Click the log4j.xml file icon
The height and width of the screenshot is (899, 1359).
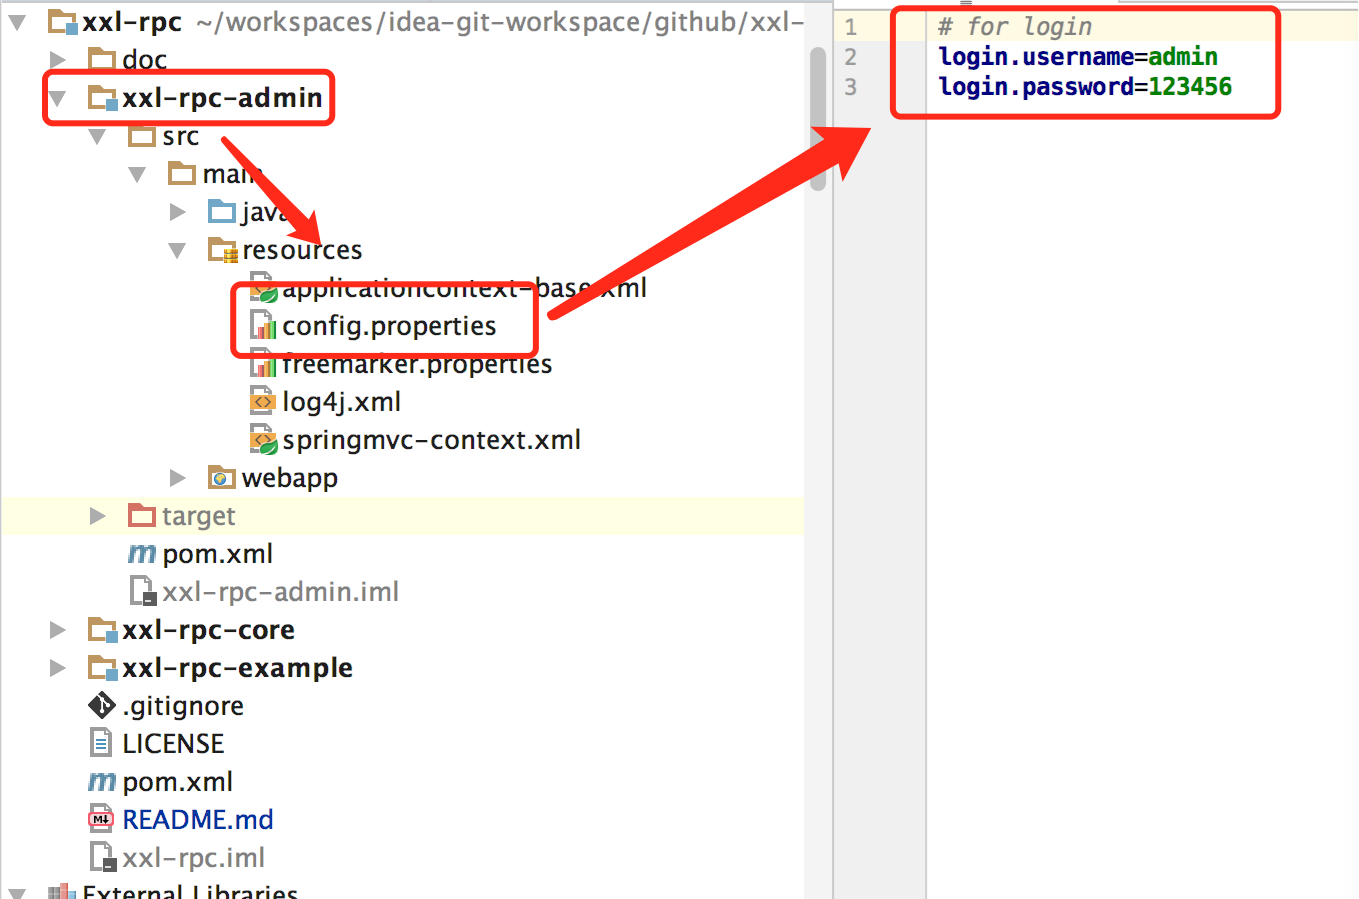(262, 402)
